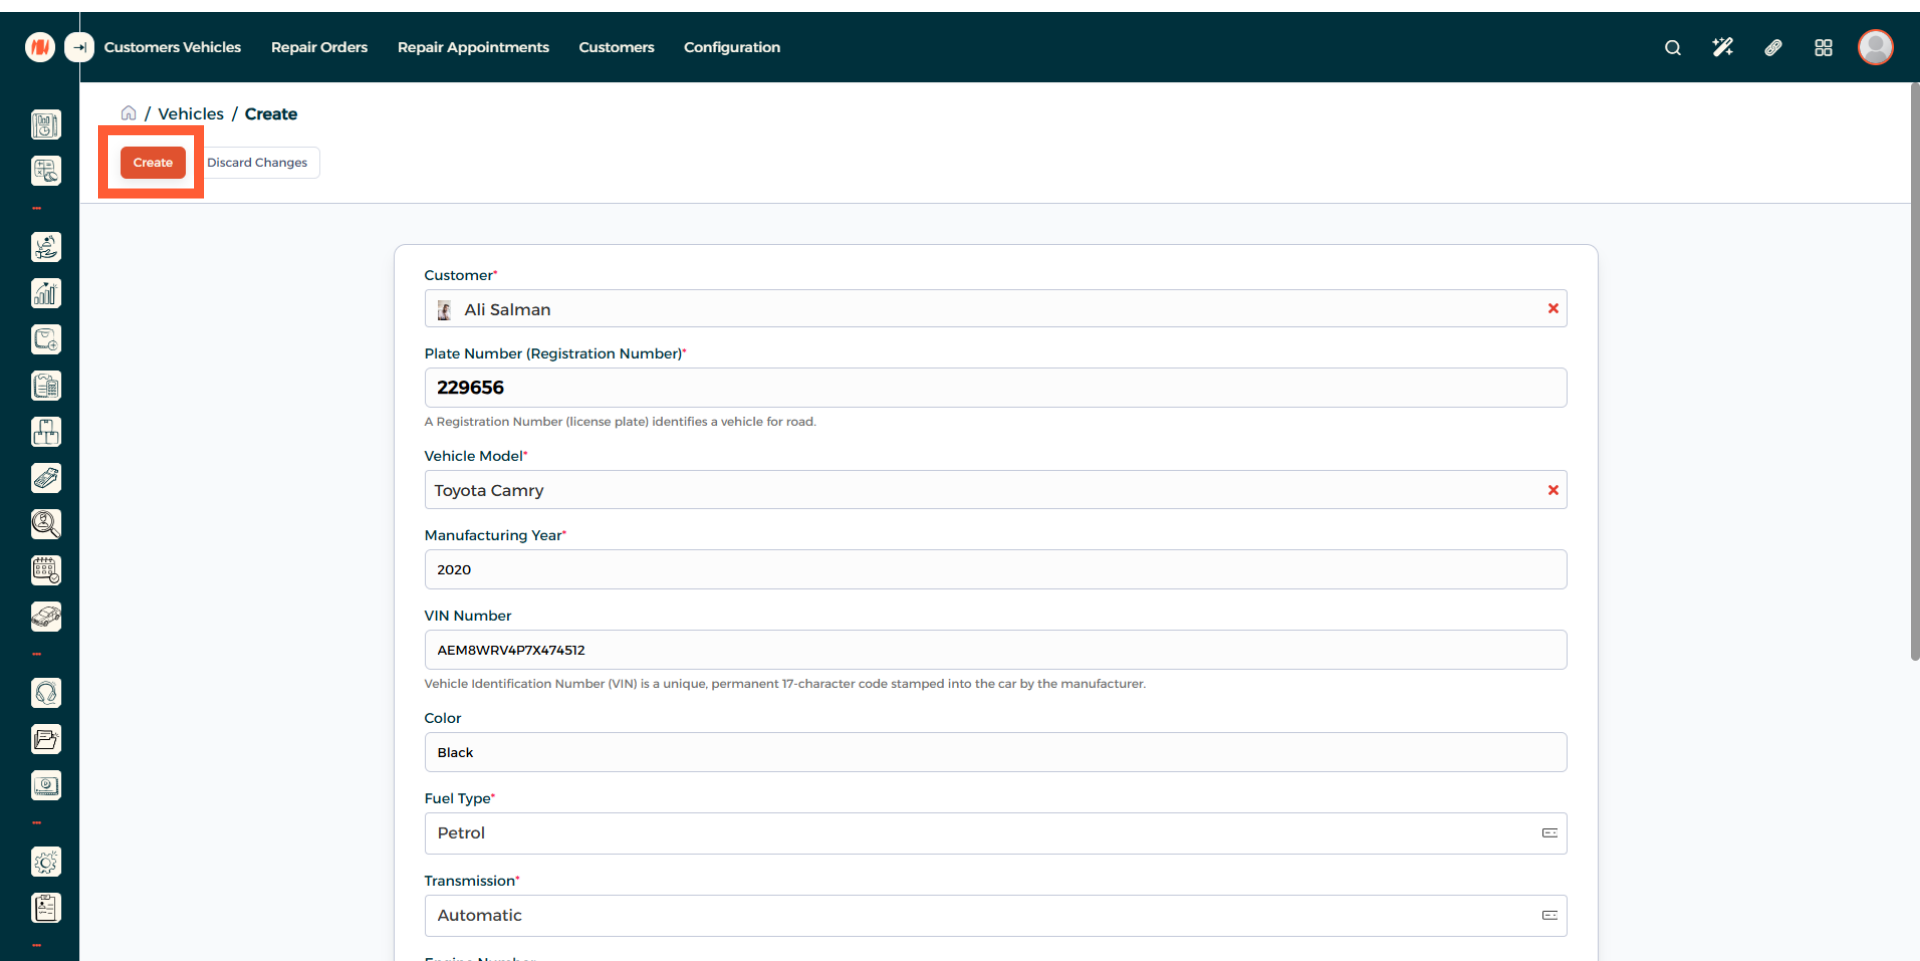Click the magic wand icon in header
This screenshot has width=1920, height=961.
[1722, 47]
